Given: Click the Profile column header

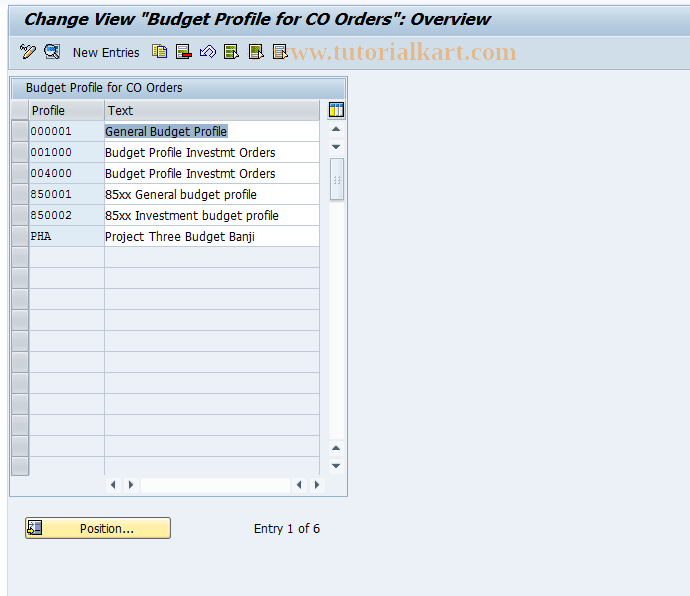Looking at the screenshot, I should 66,110.
